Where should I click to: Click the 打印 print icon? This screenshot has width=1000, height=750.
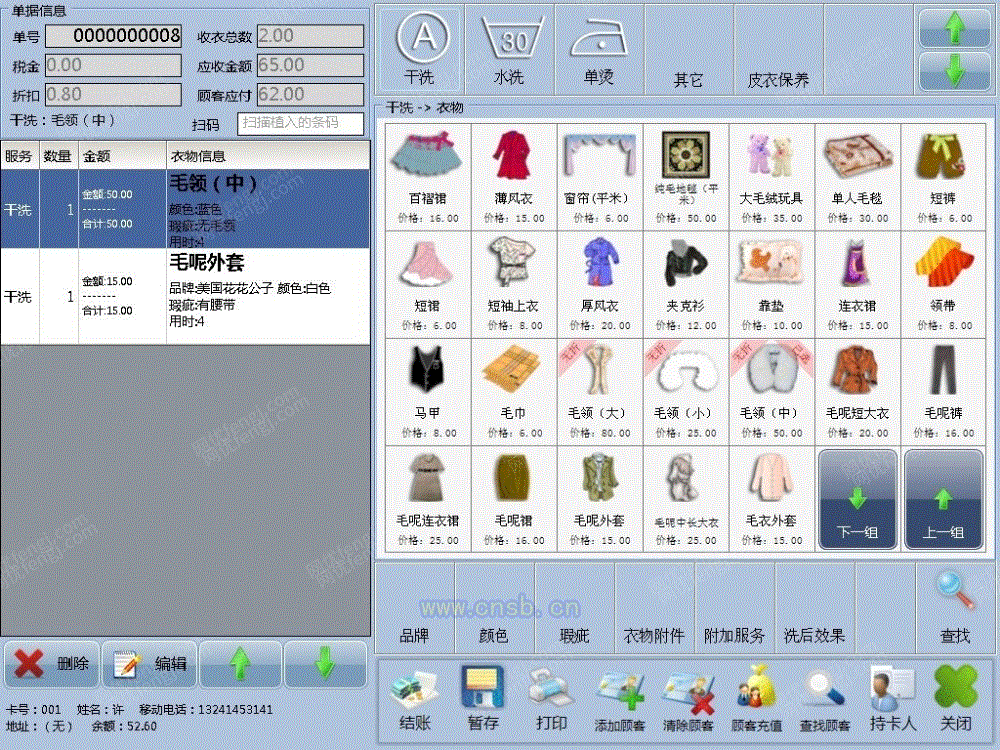pyautogui.click(x=552, y=700)
